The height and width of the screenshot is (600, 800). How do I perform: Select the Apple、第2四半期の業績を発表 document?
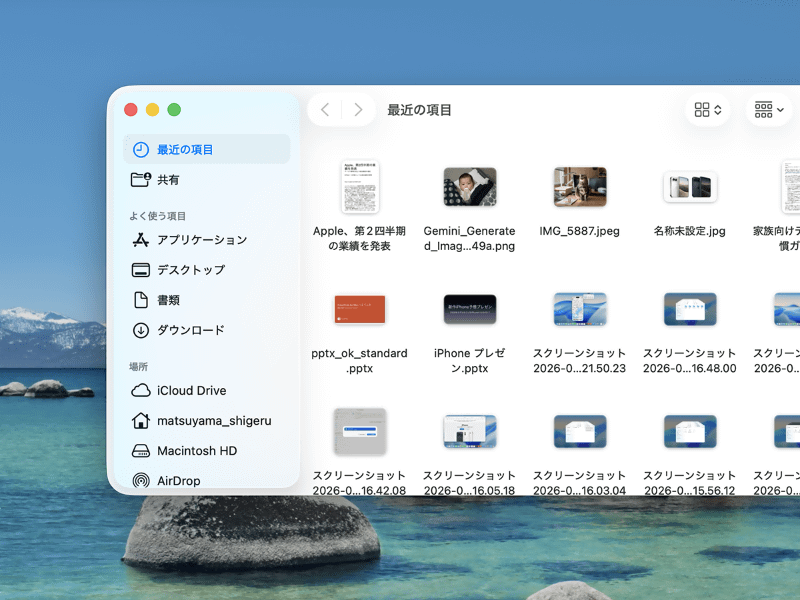click(360, 187)
